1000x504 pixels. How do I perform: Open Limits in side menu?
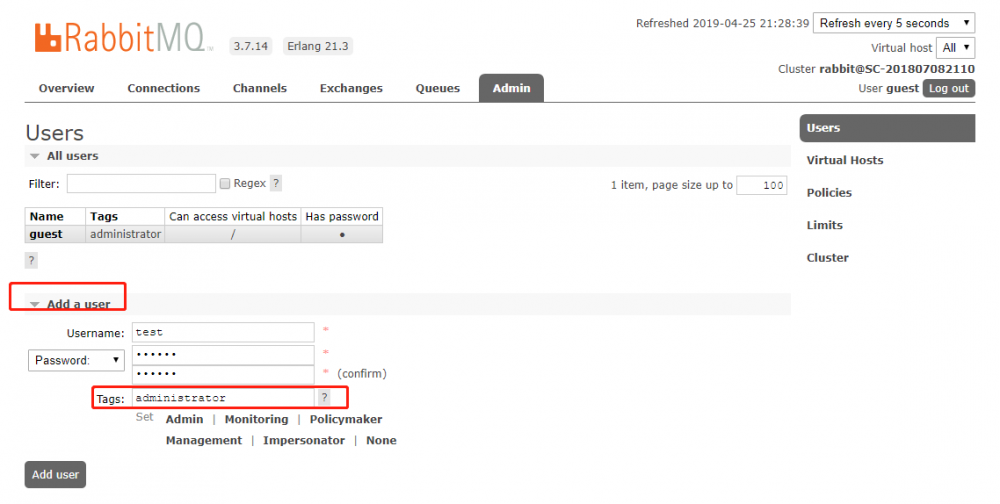824,225
